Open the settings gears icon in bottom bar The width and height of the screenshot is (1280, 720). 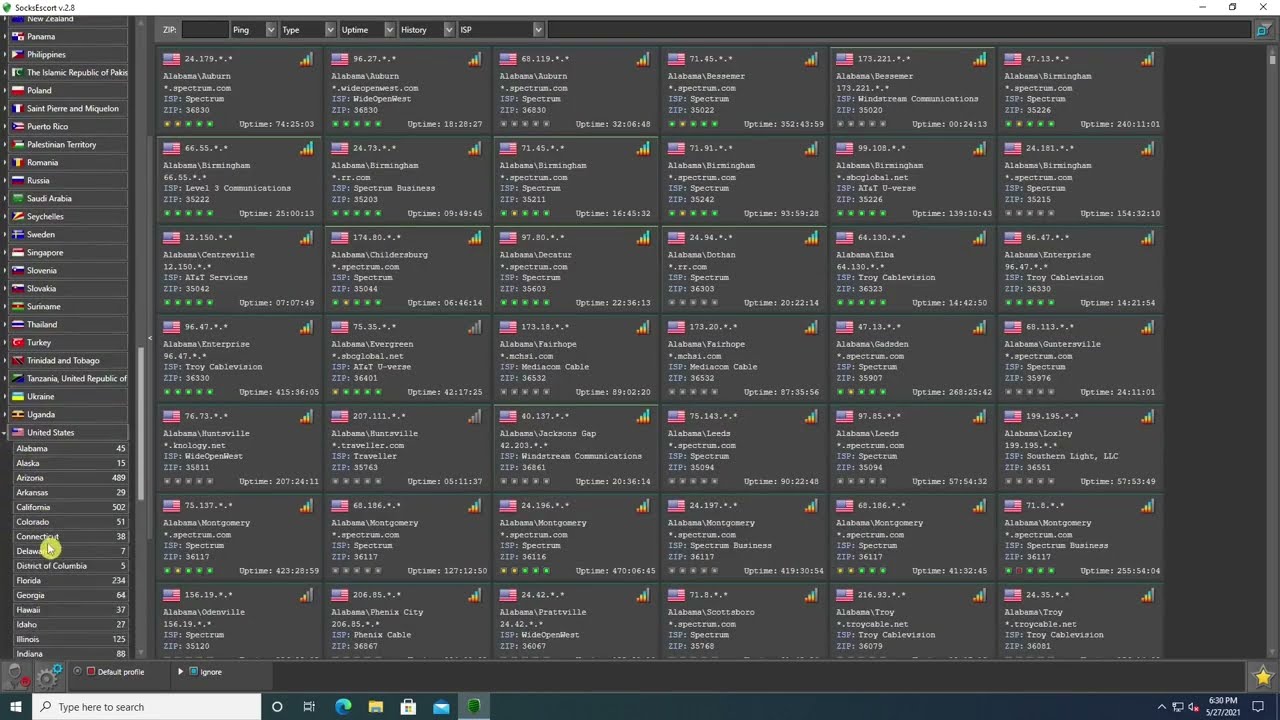tap(49, 677)
